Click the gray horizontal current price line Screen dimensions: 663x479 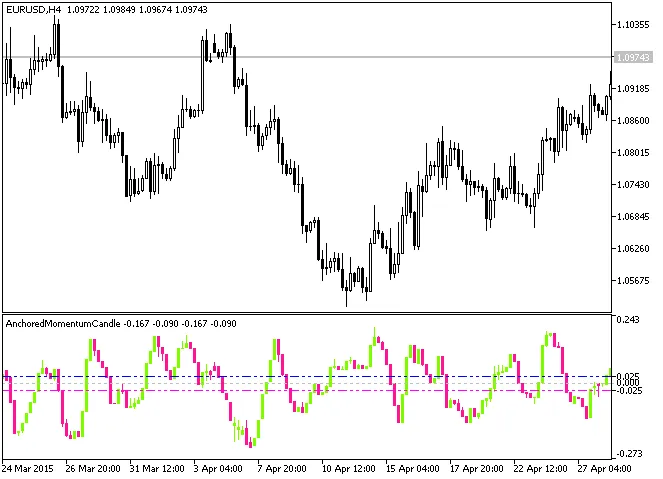pos(300,57)
